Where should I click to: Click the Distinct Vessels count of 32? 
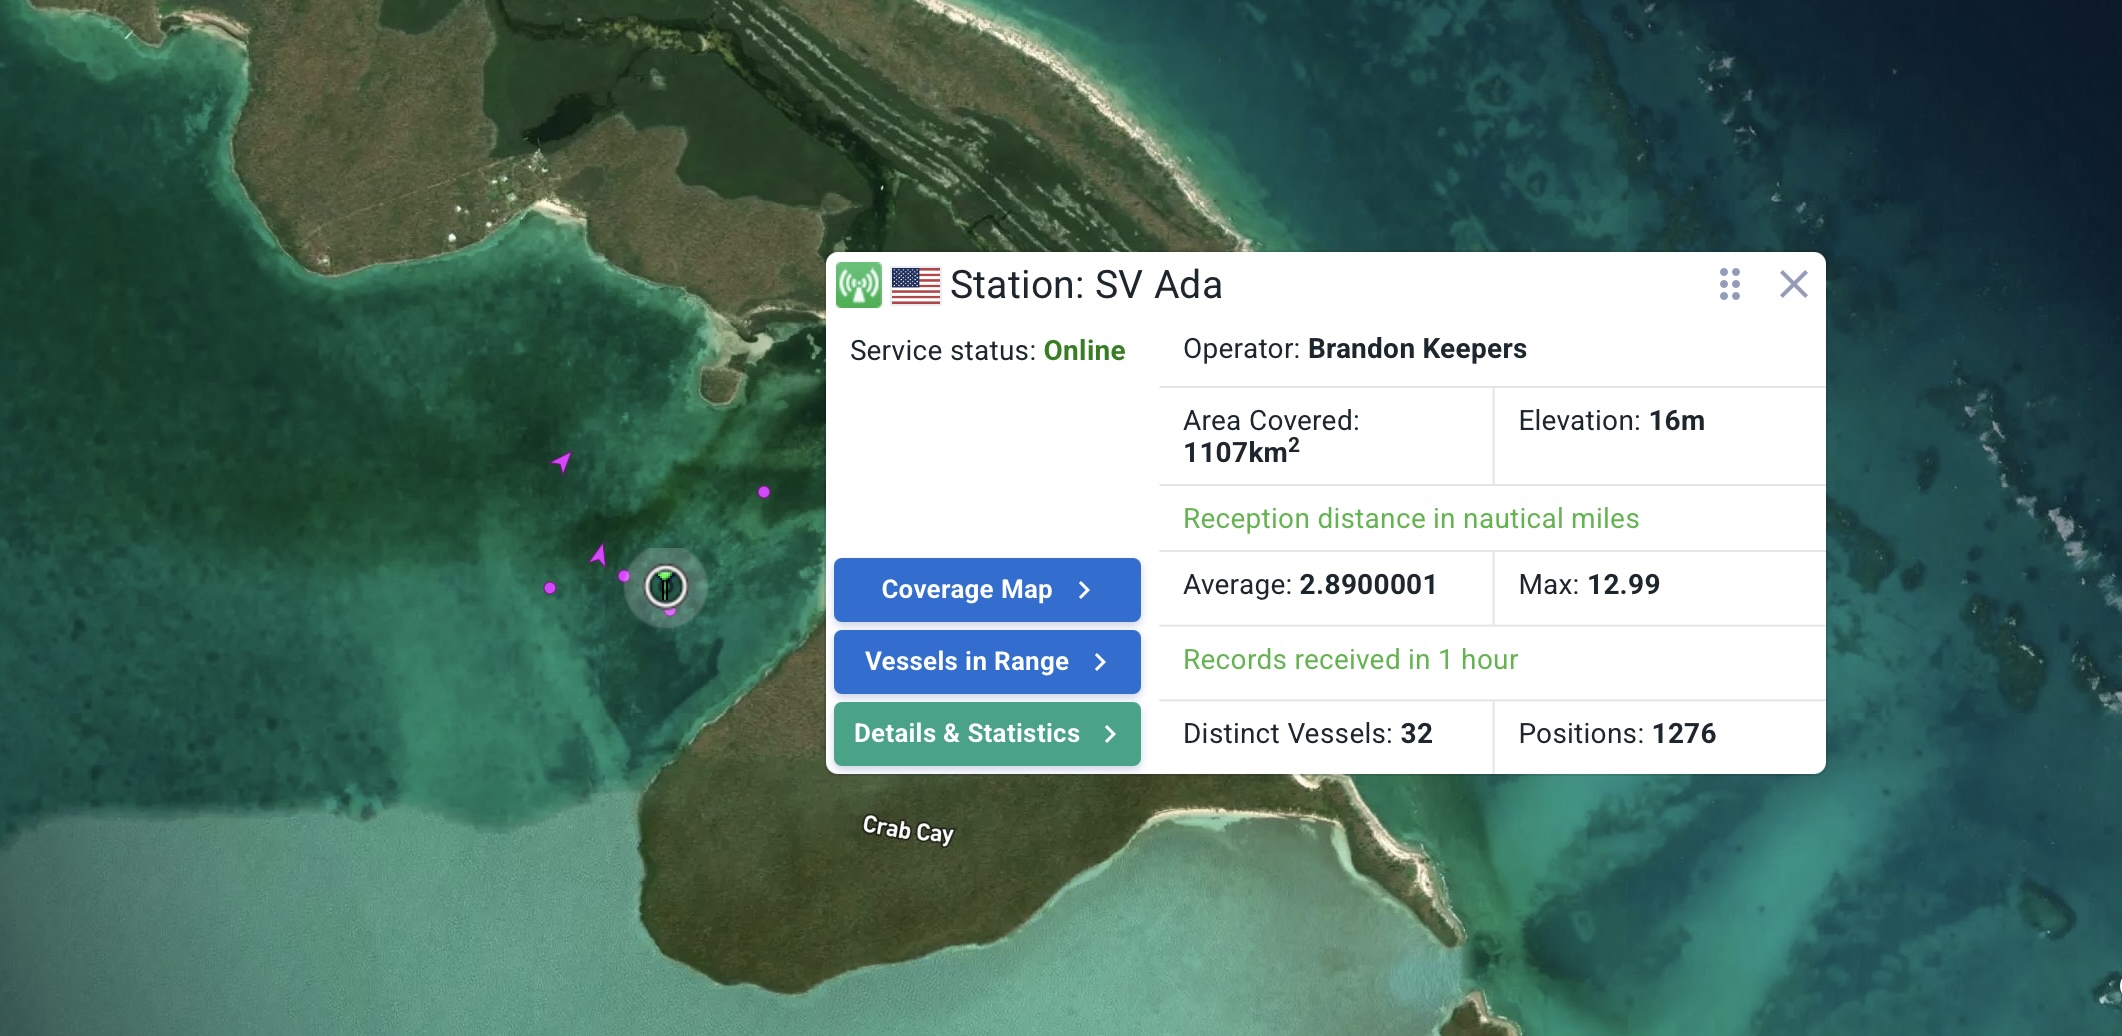tap(1415, 734)
